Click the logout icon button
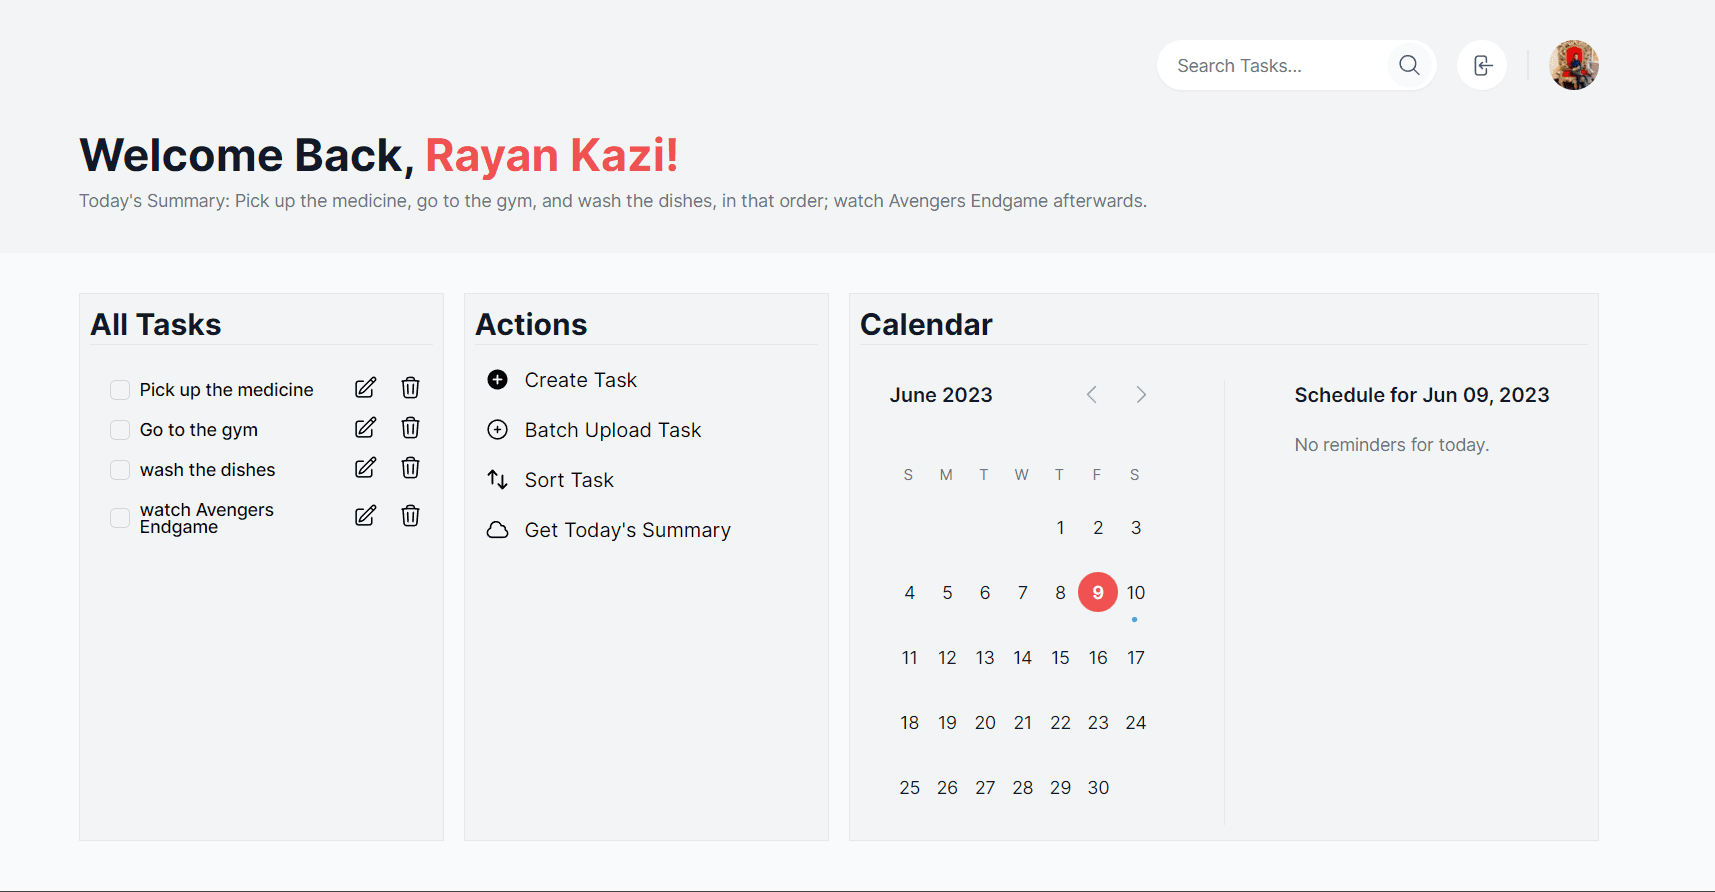 (x=1482, y=65)
